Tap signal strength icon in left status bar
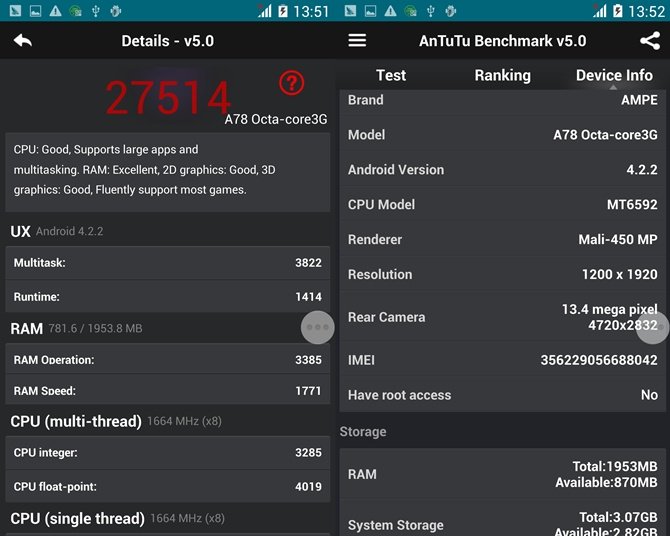This screenshot has width=670, height=536. coord(265,11)
